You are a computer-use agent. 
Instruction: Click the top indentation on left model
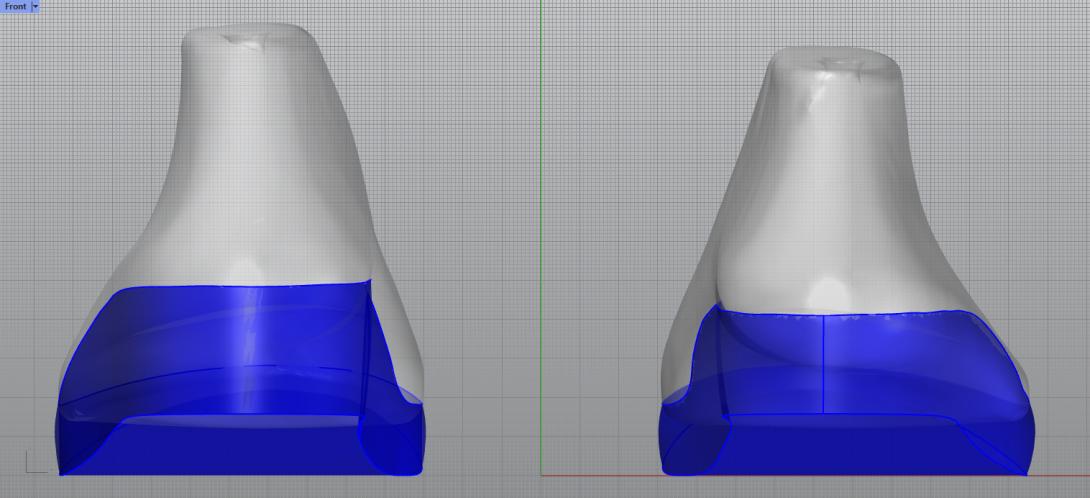click(240, 39)
